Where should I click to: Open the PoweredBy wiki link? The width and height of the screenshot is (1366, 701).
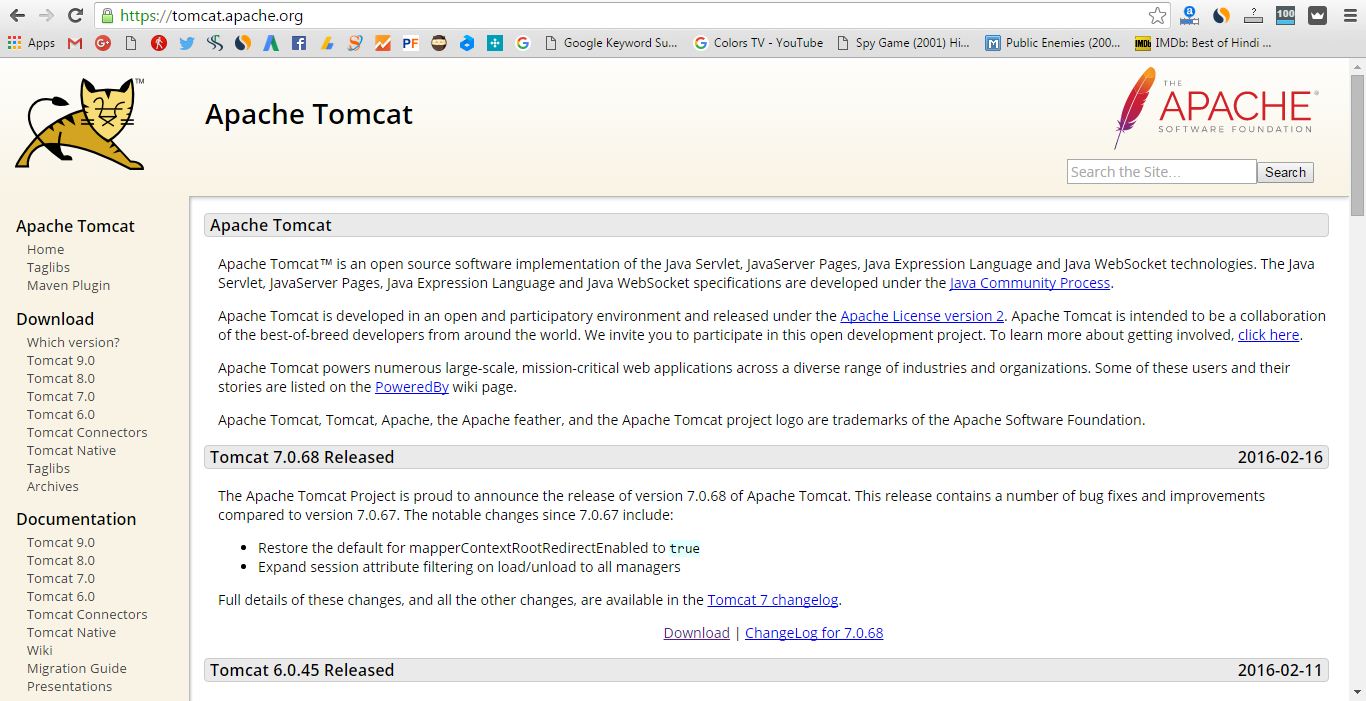[411, 387]
